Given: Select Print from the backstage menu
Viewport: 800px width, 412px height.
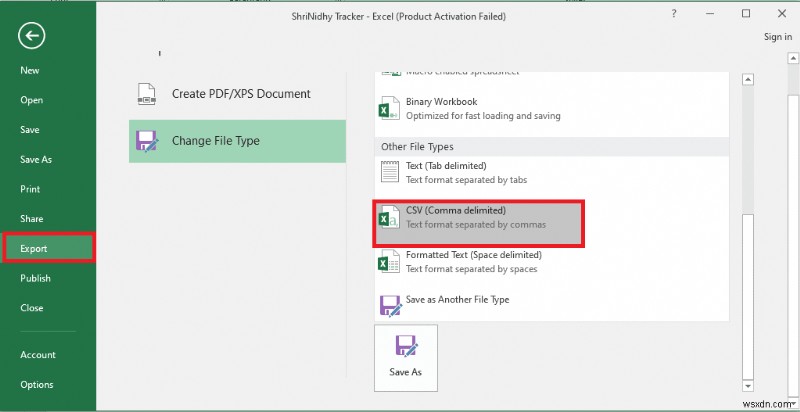Looking at the screenshot, I should pos(30,189).
